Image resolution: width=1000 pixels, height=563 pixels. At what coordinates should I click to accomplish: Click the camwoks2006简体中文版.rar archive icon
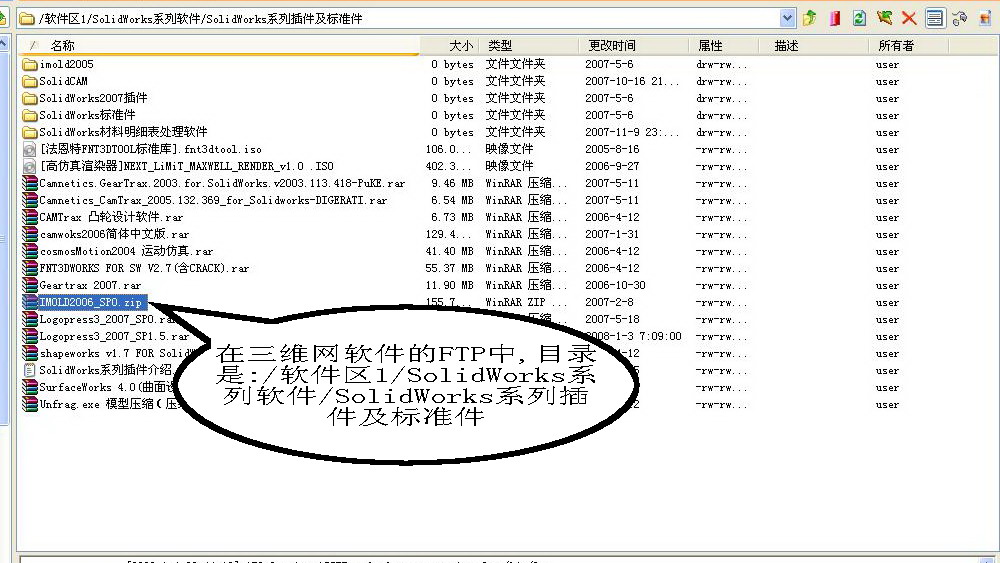tap(29, 235)
